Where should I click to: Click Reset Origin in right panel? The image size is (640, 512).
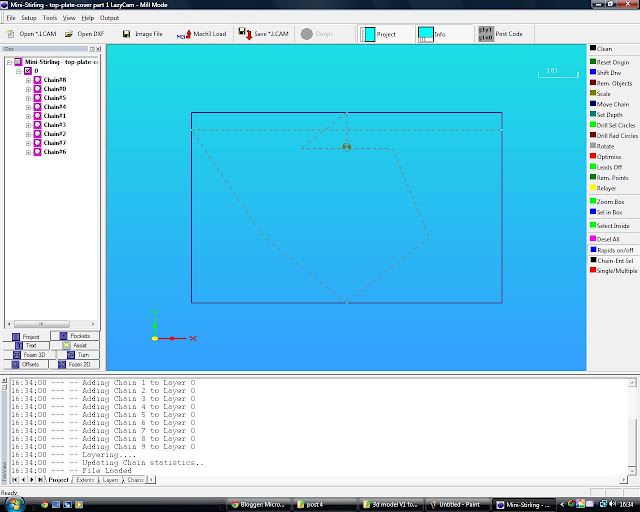(609, 62)
